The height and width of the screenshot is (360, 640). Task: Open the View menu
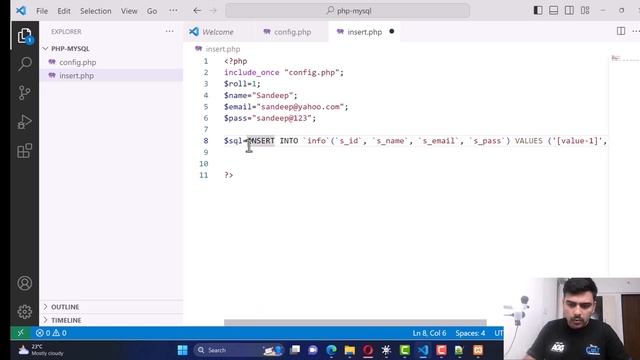(129, 11)
